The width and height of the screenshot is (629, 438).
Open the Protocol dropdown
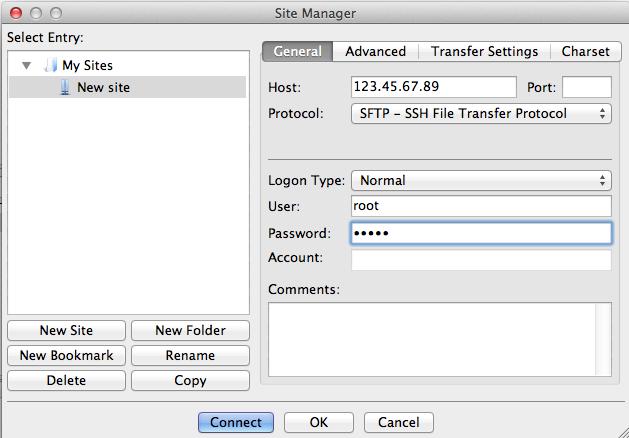480,114
